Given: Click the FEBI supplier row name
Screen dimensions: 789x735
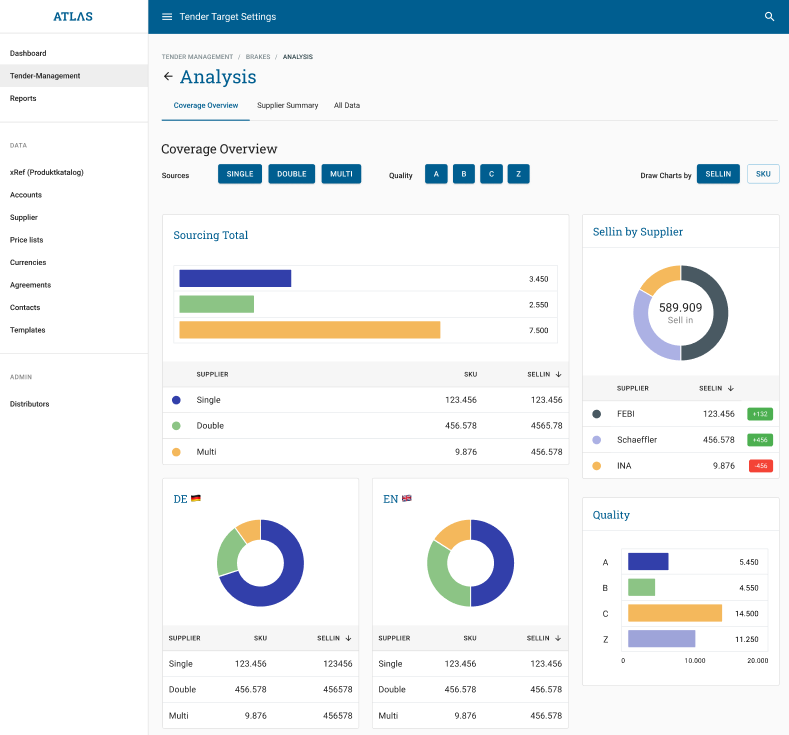Looking at the screenshot, I should click(625, 414).
